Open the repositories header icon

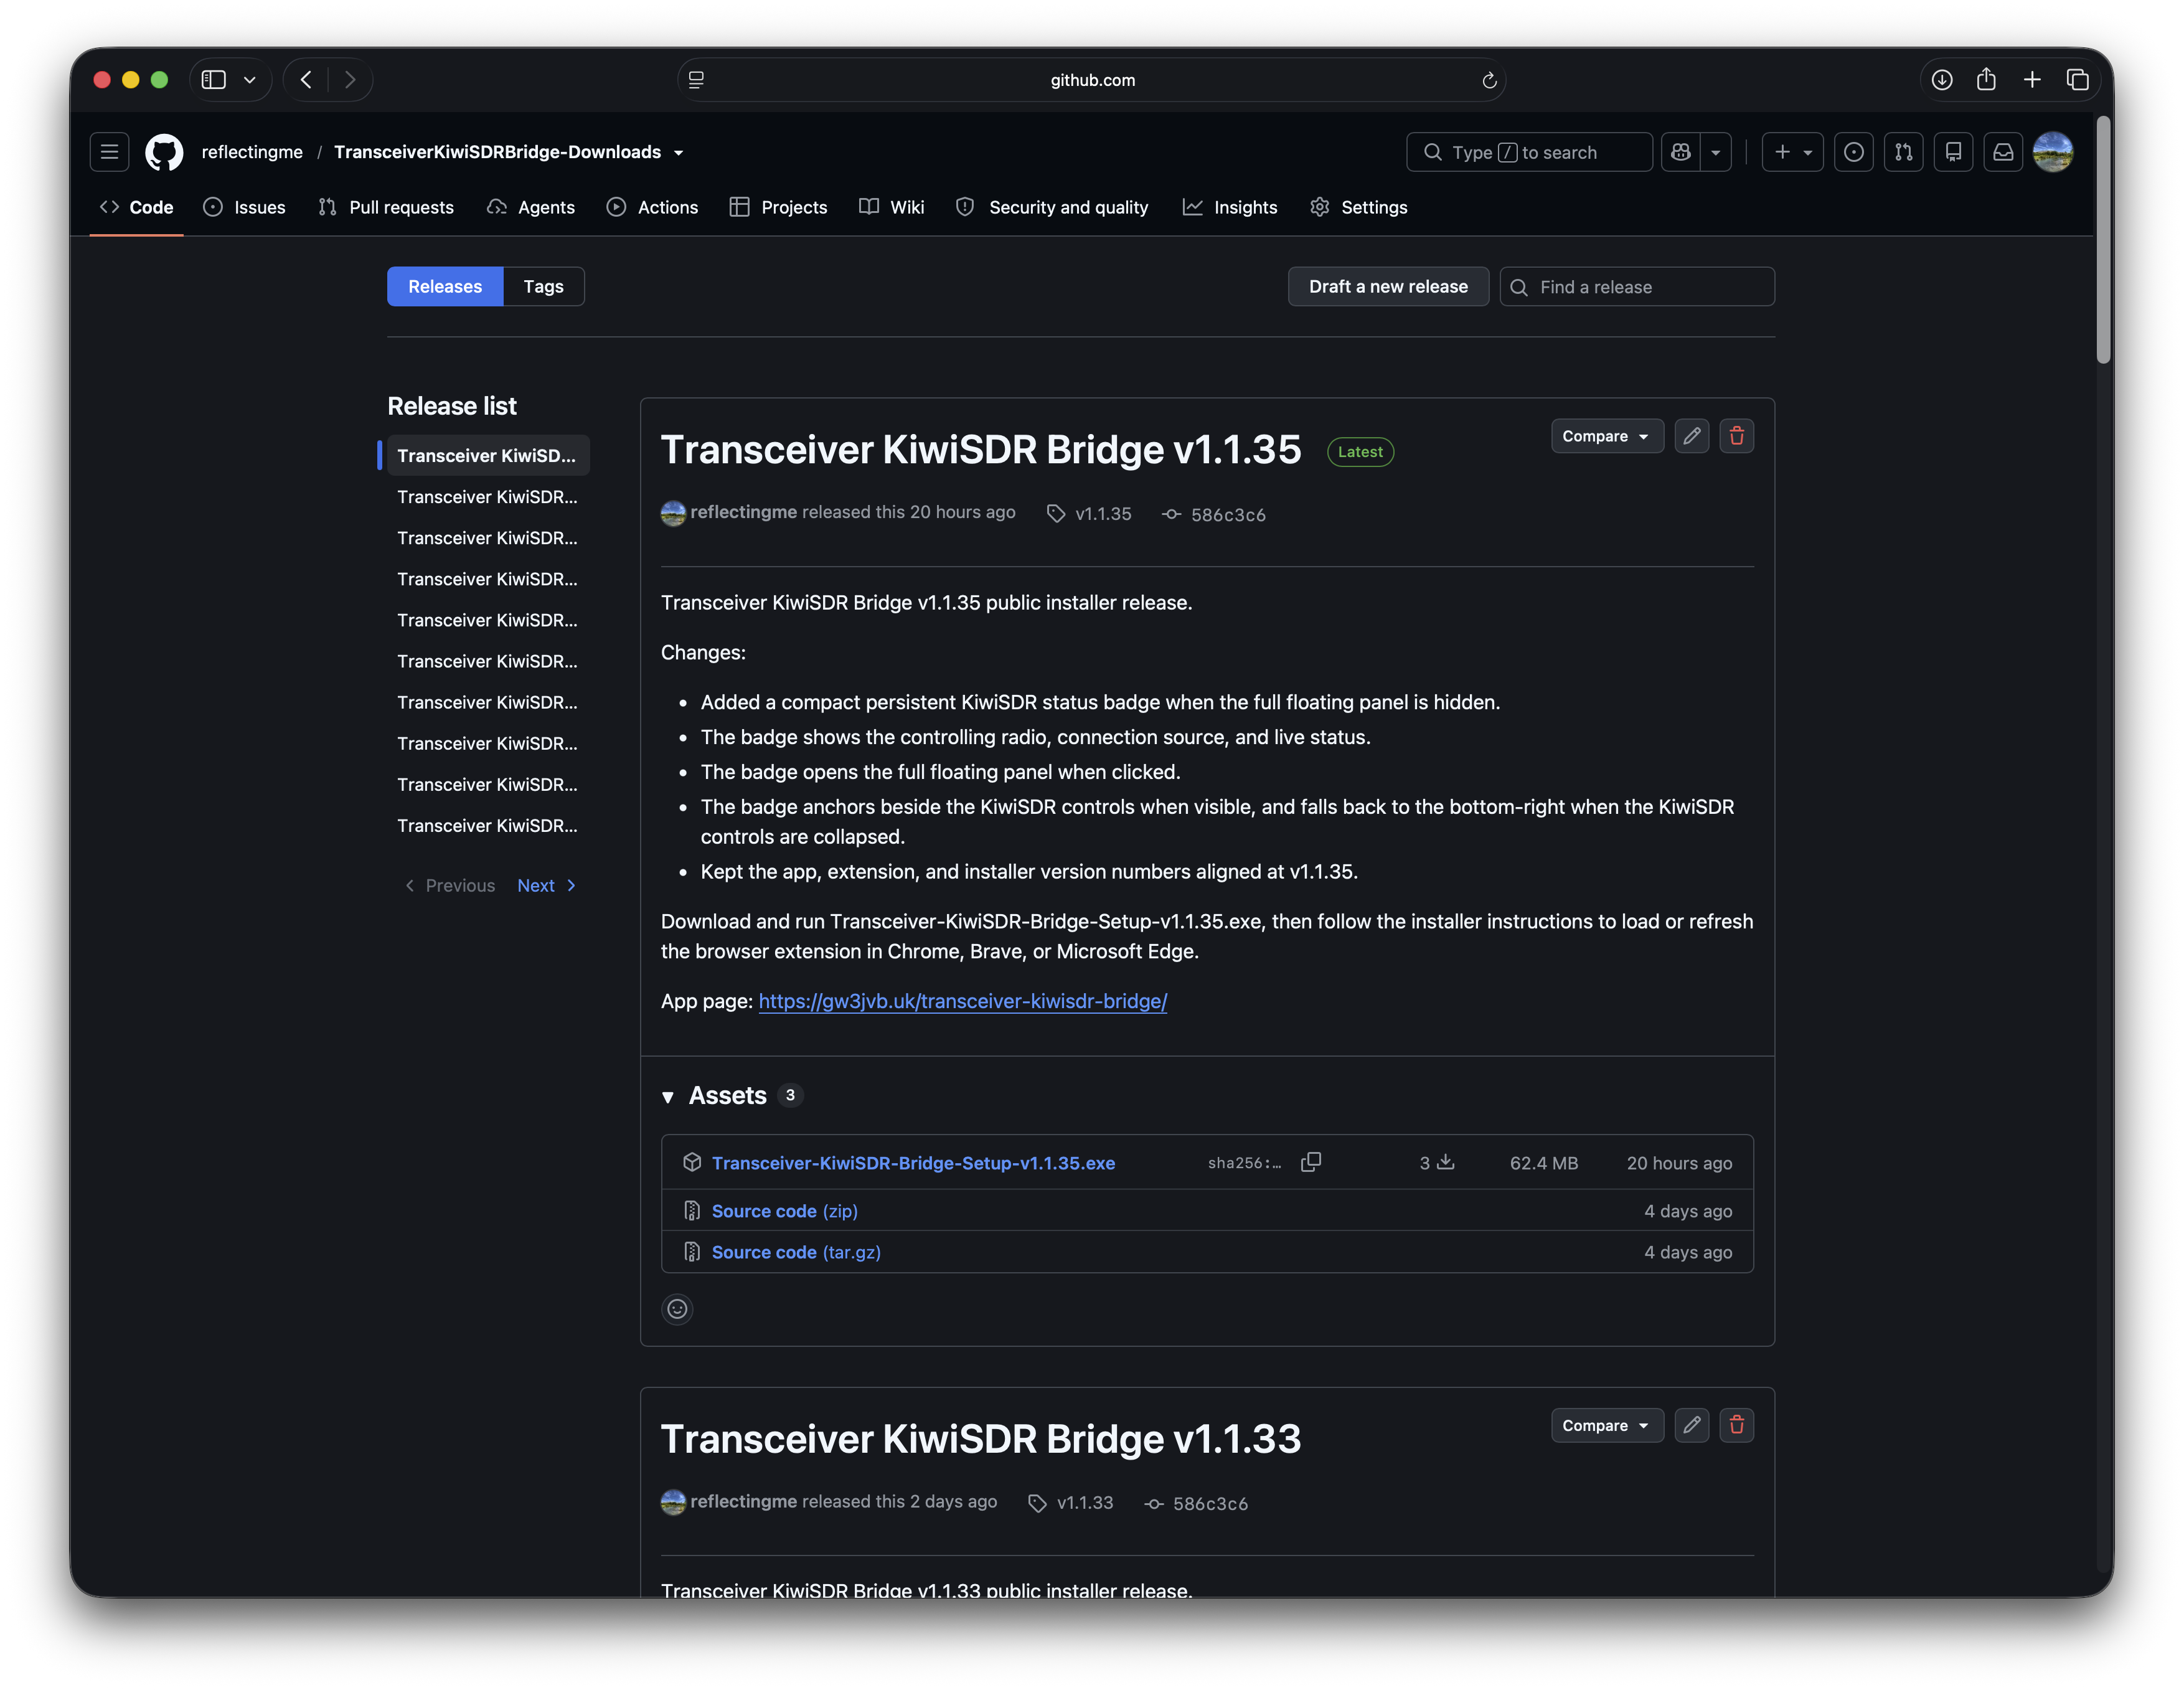pyautogui.click(x=1953, y=152)
